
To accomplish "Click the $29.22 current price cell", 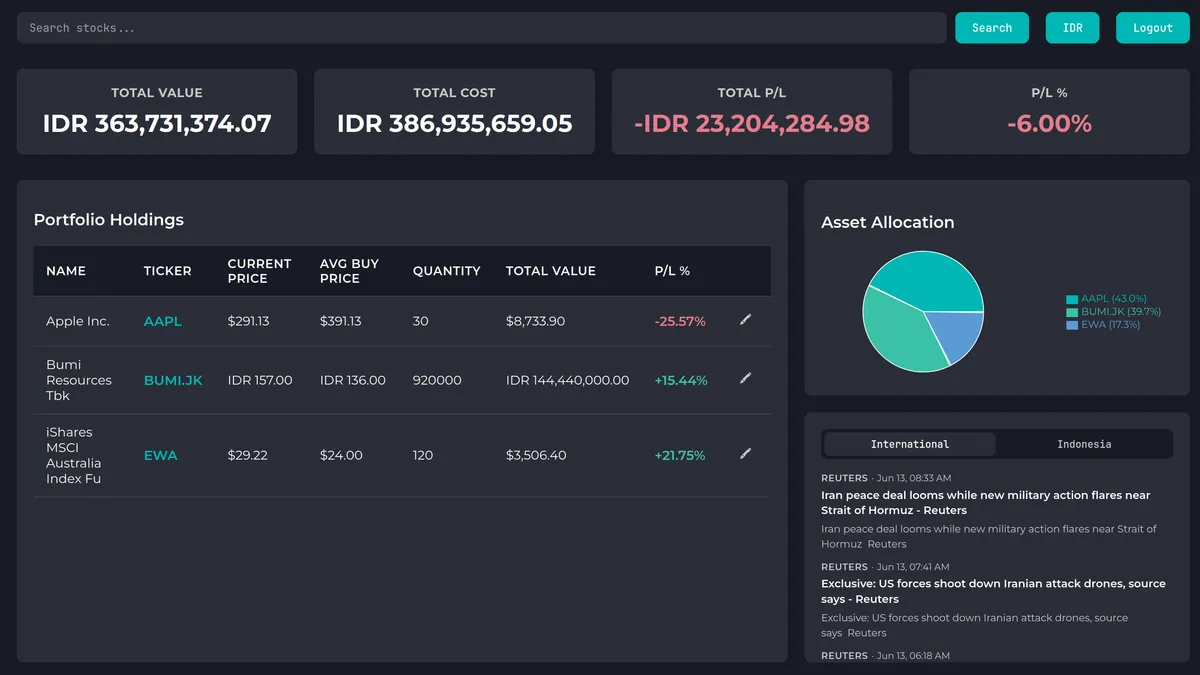I will click(246, 455).
